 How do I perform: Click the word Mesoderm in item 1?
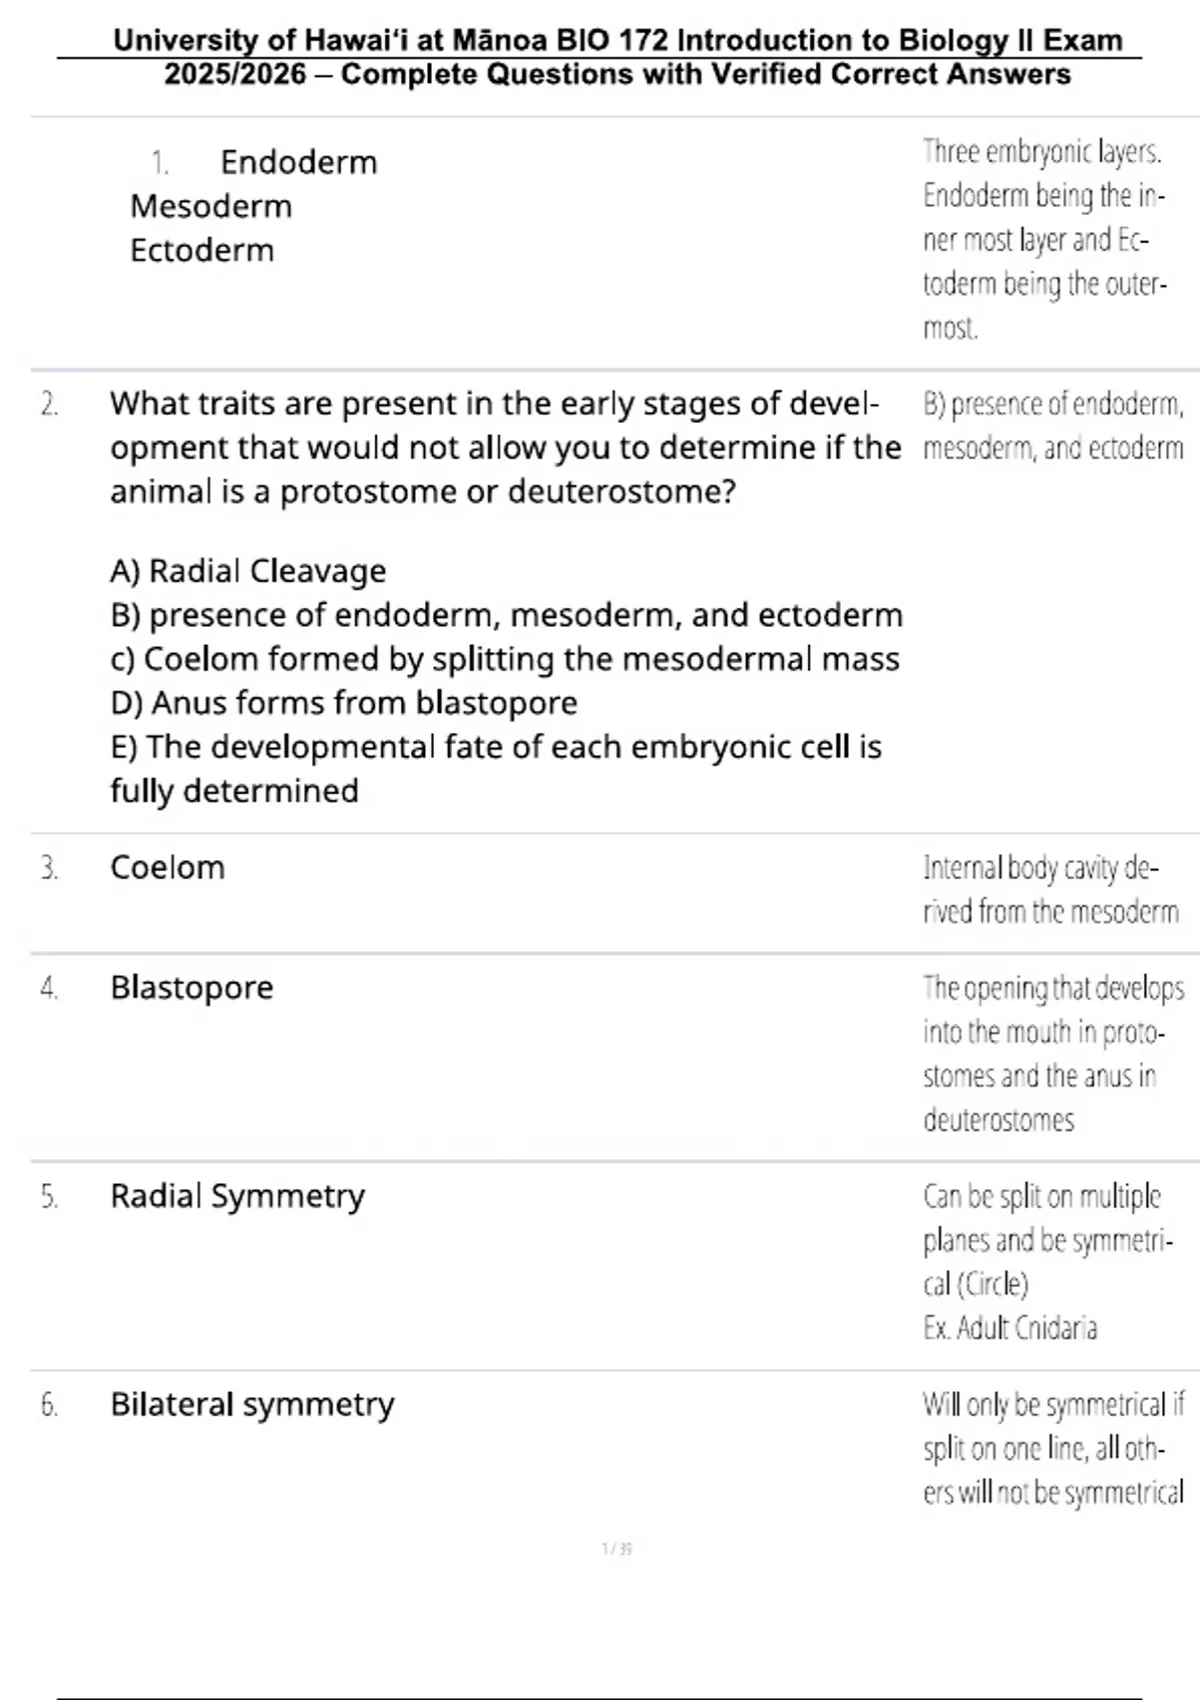point(211,206)
